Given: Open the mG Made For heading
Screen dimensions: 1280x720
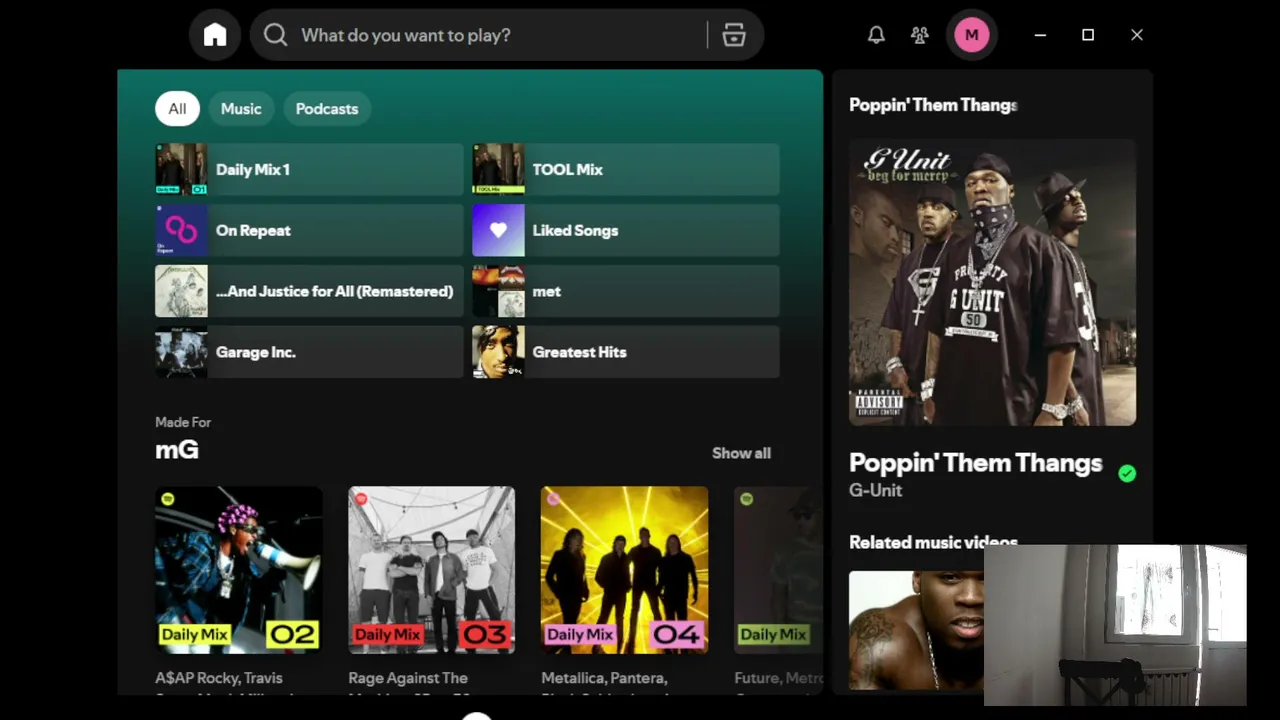Looking at the screenshot, I should point(177,450).
